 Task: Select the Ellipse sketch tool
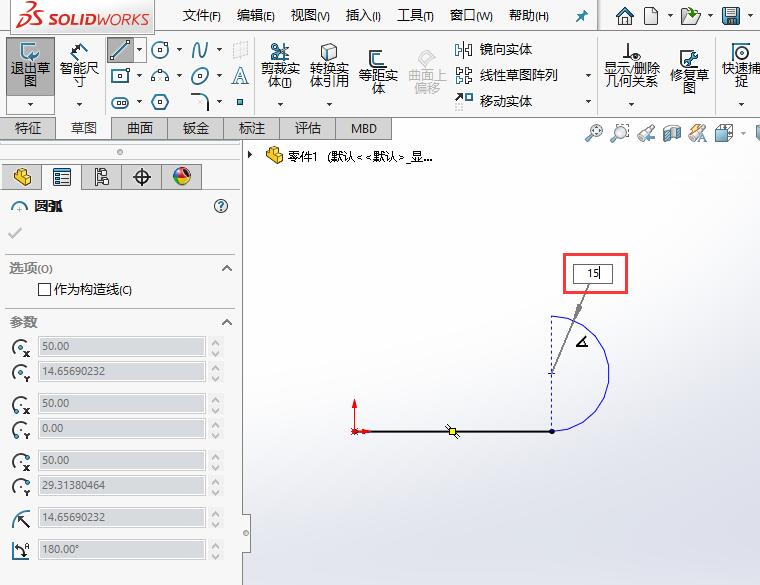[200, 76]
